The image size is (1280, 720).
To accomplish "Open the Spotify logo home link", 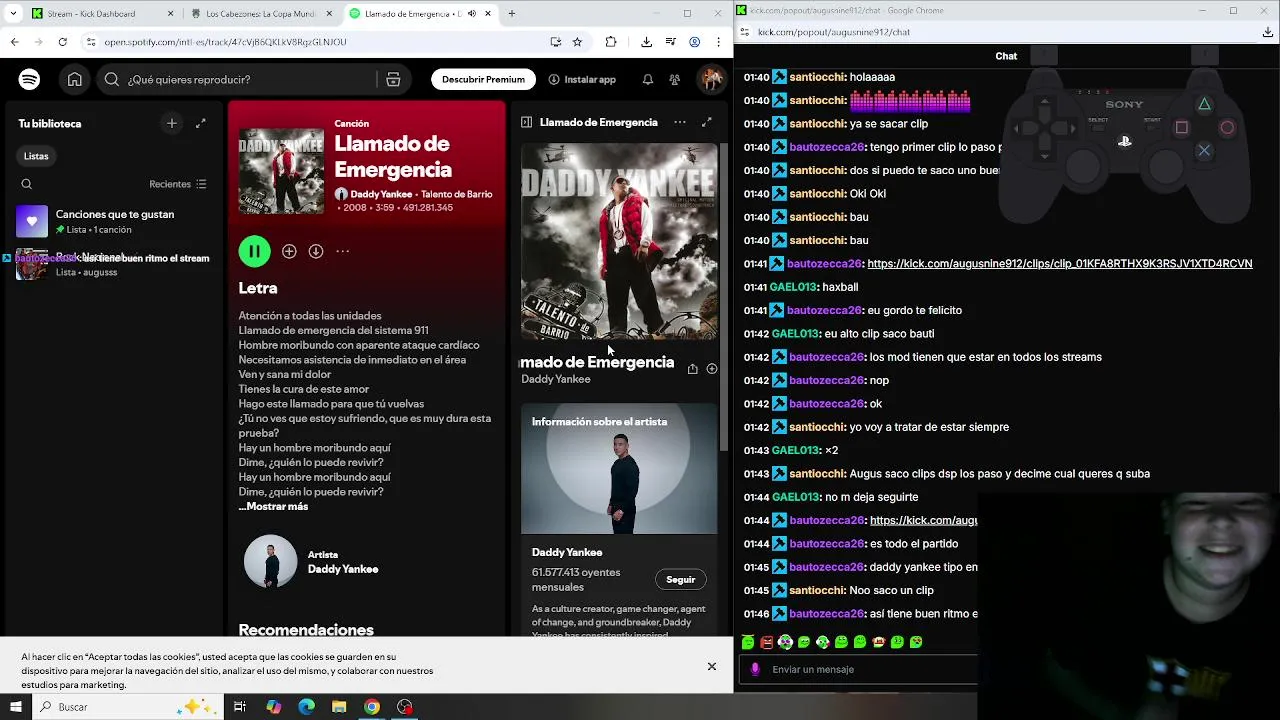I will [x=29, y=79].
